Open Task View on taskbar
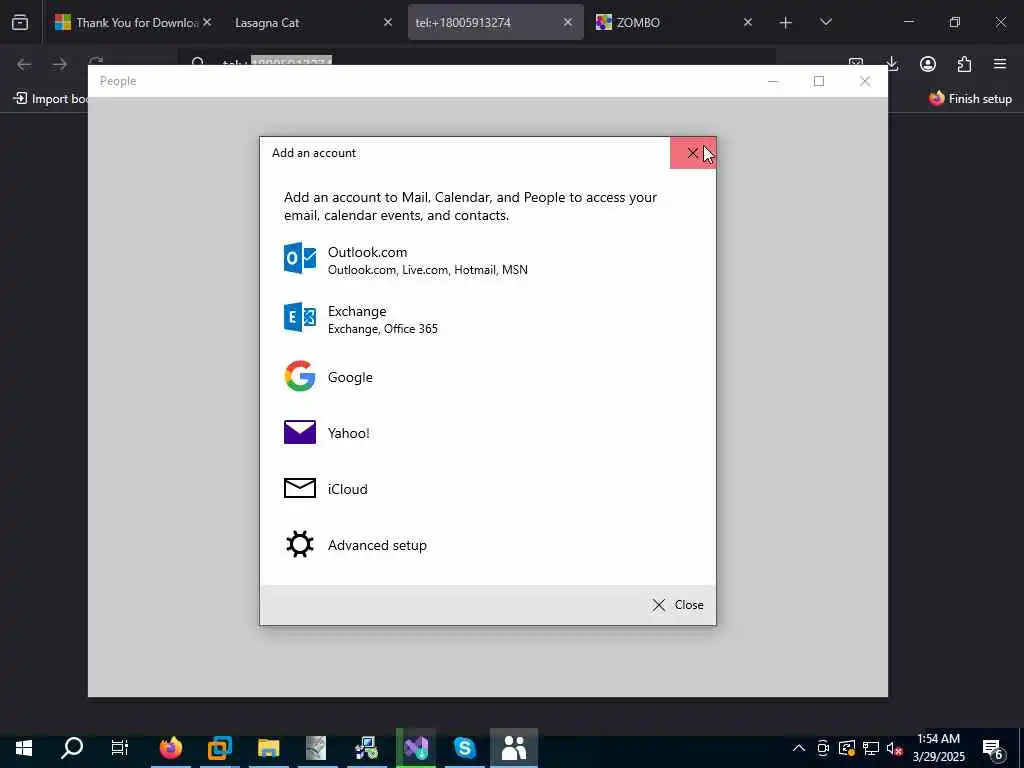The height and width of the screenshot is (768, 1024). [120, 748]
